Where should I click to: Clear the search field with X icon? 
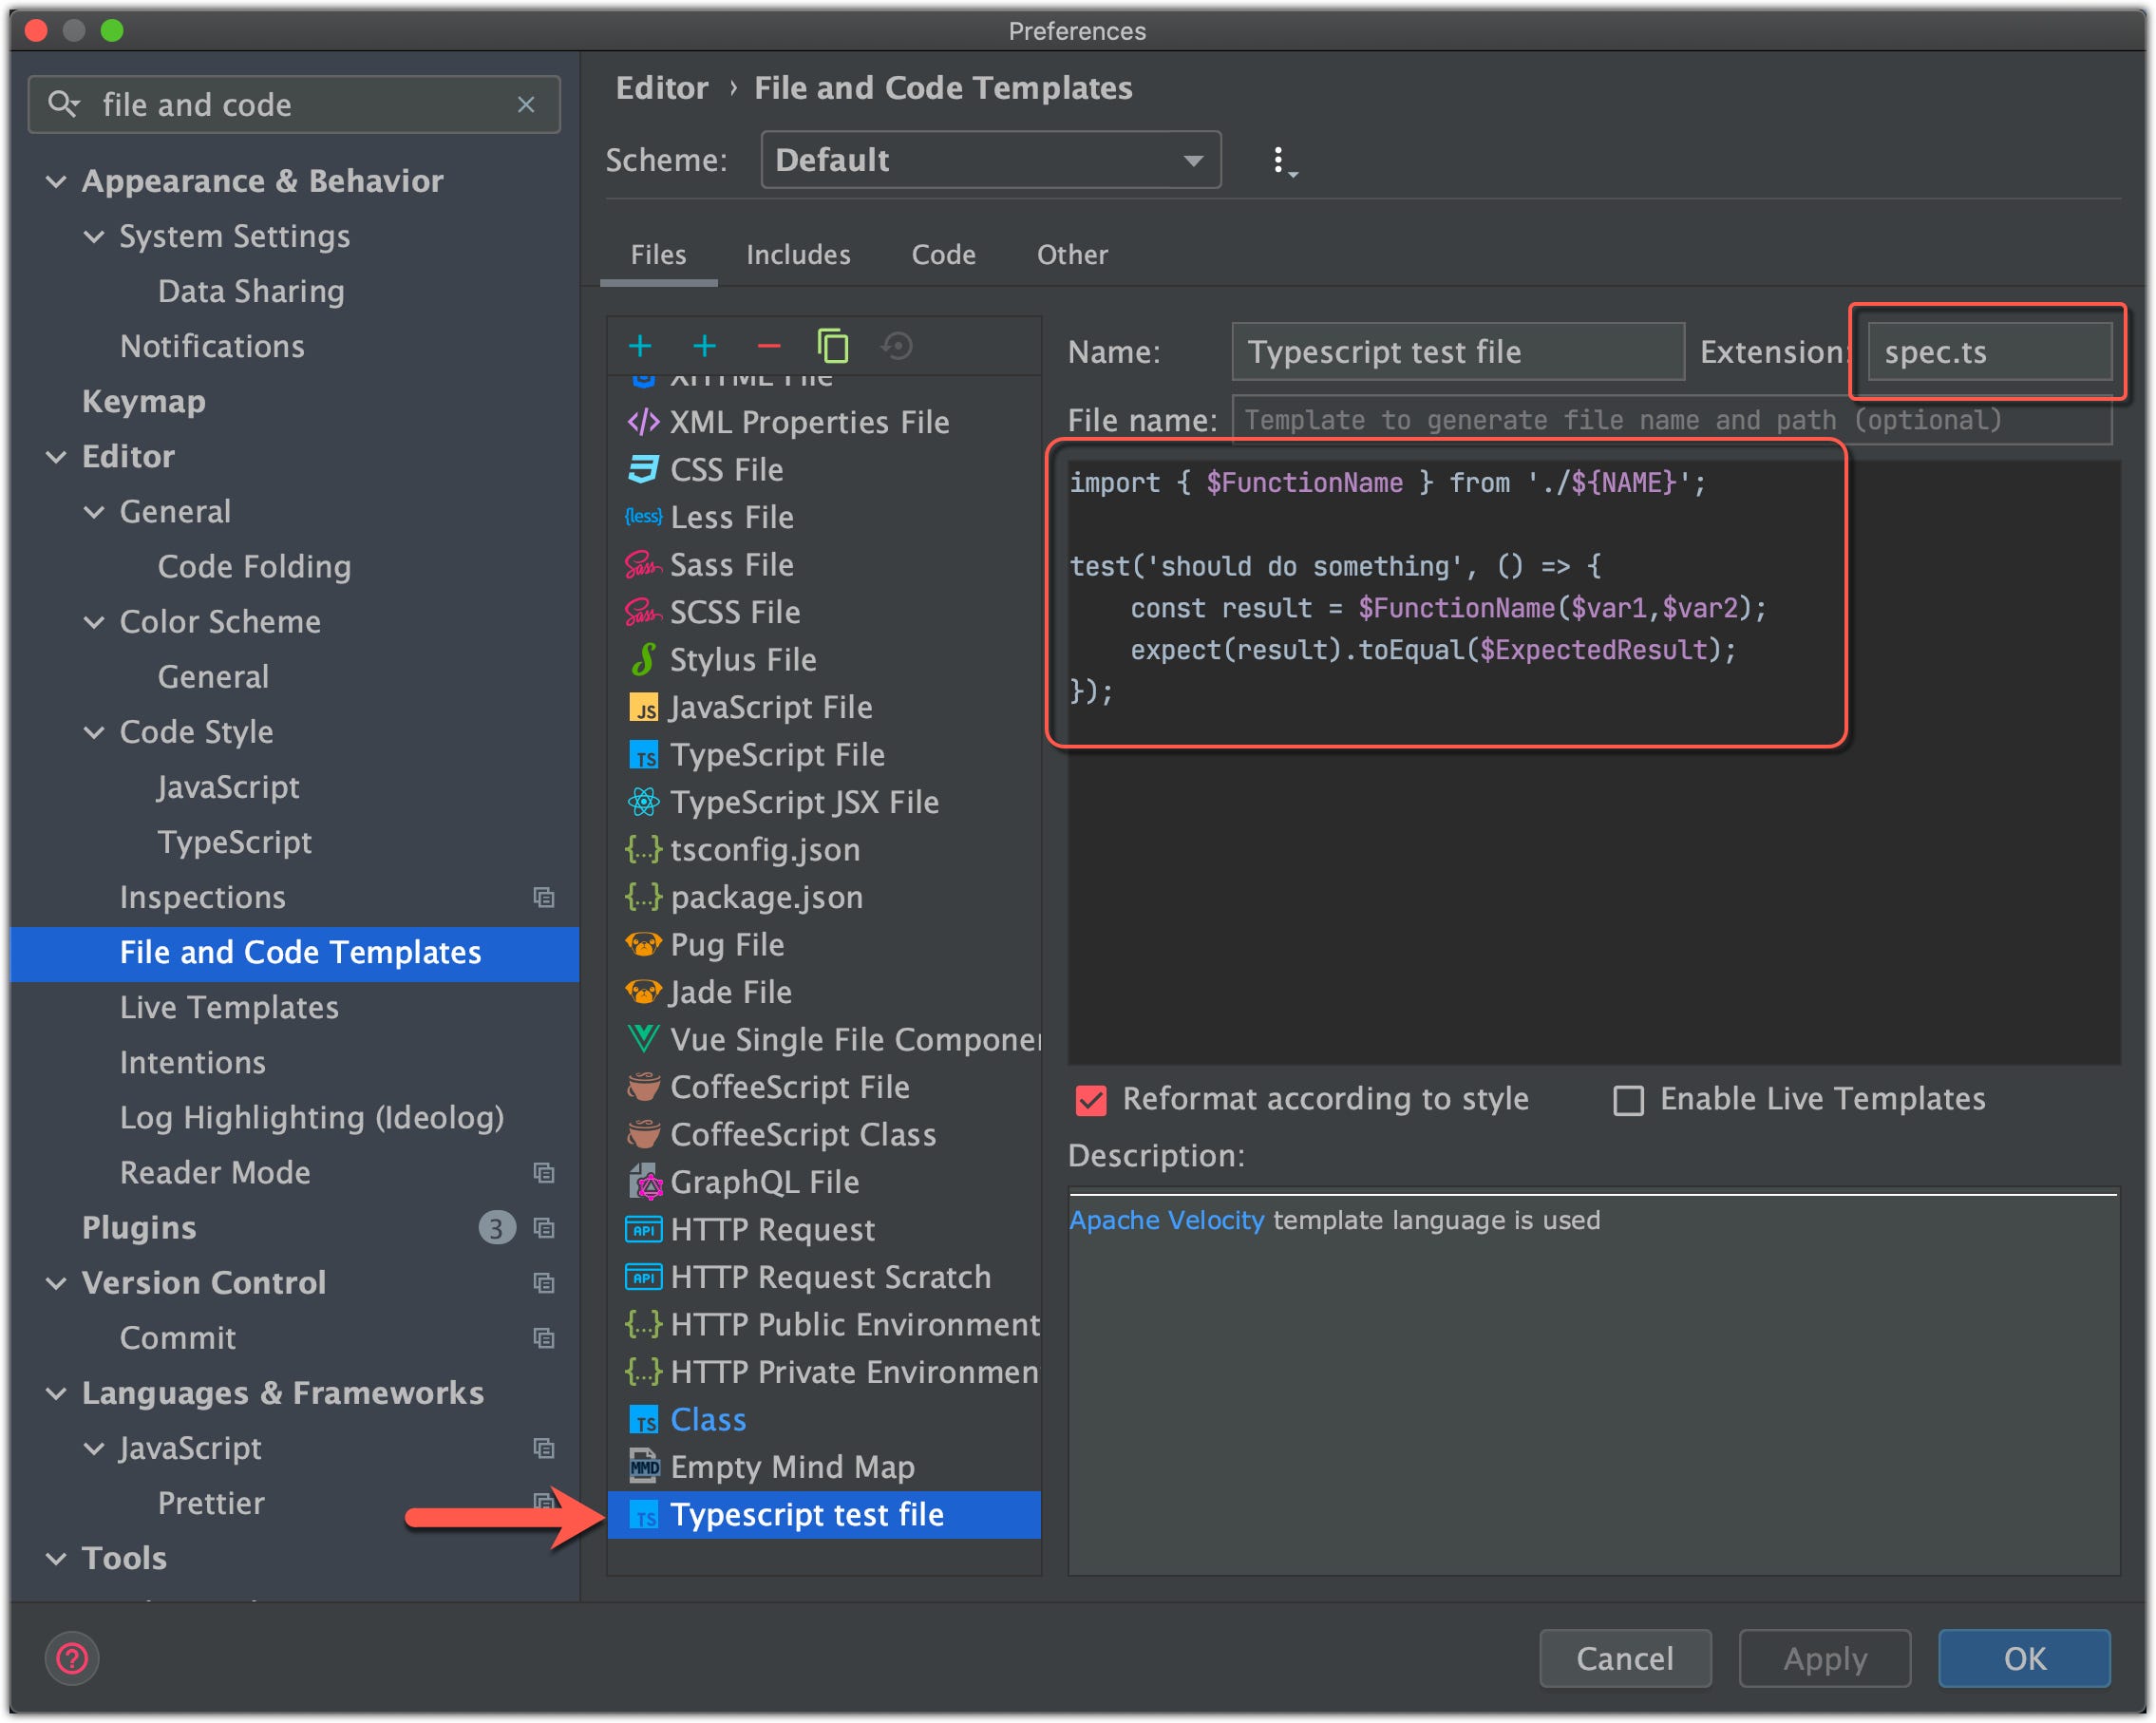pyautogui.click(x=526, y=105)
